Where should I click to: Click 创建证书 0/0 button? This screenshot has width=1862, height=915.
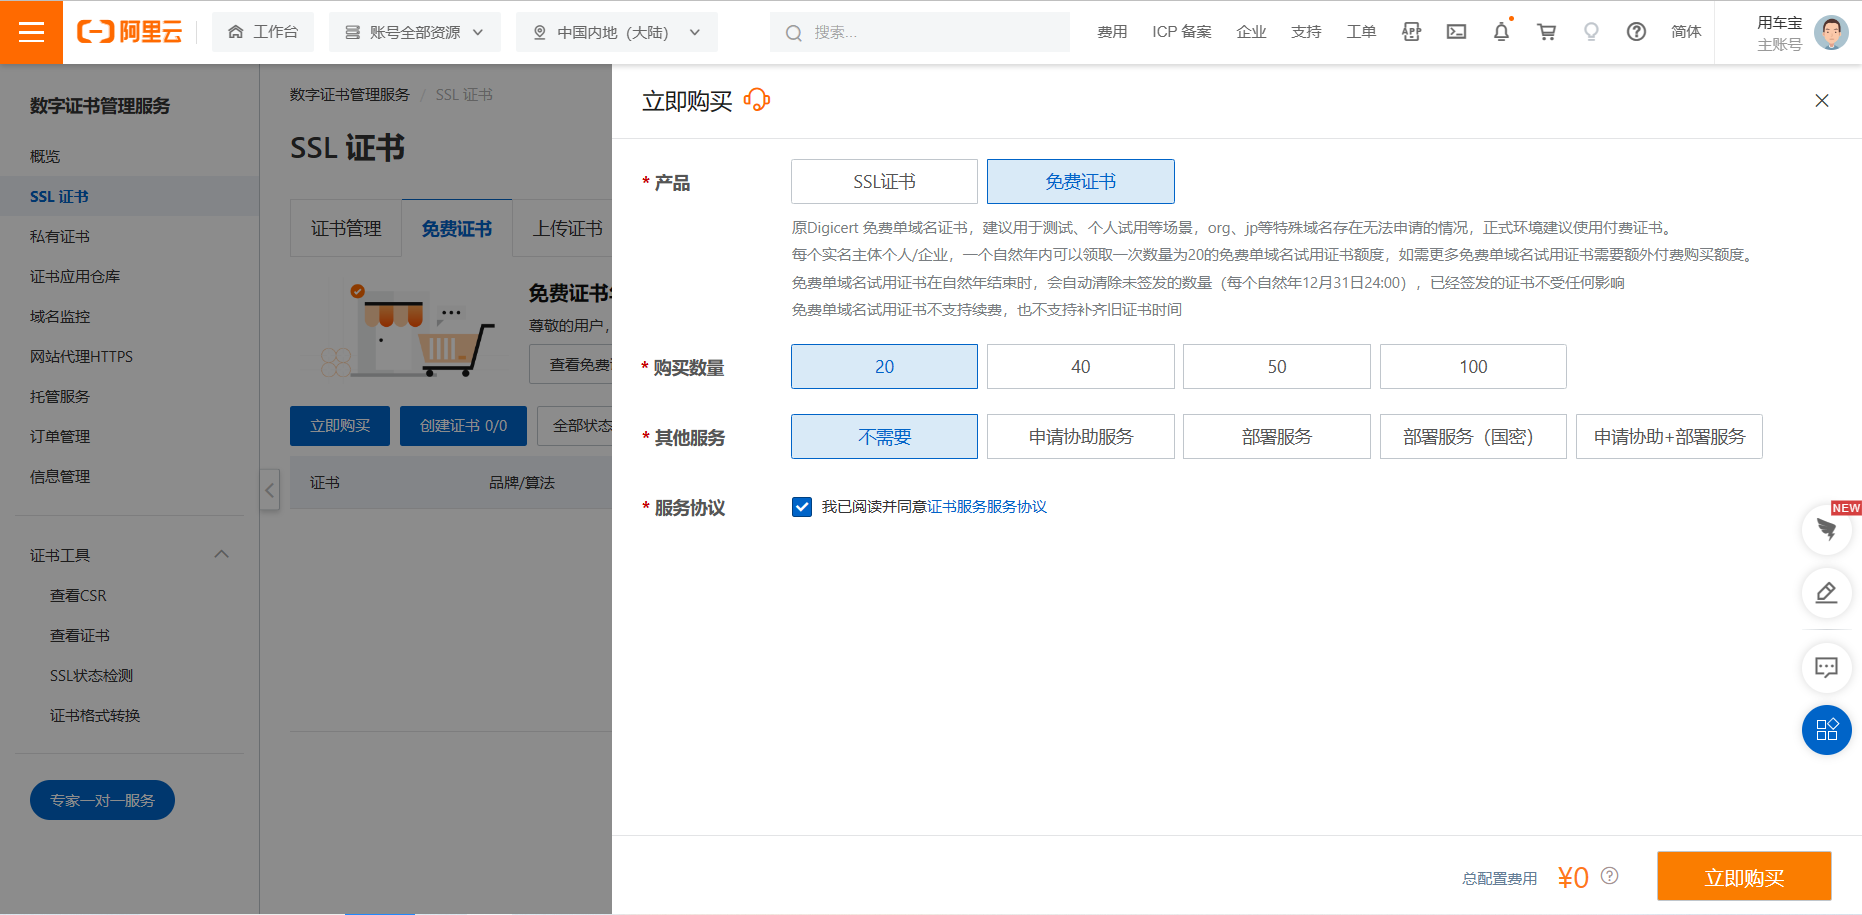463,426
